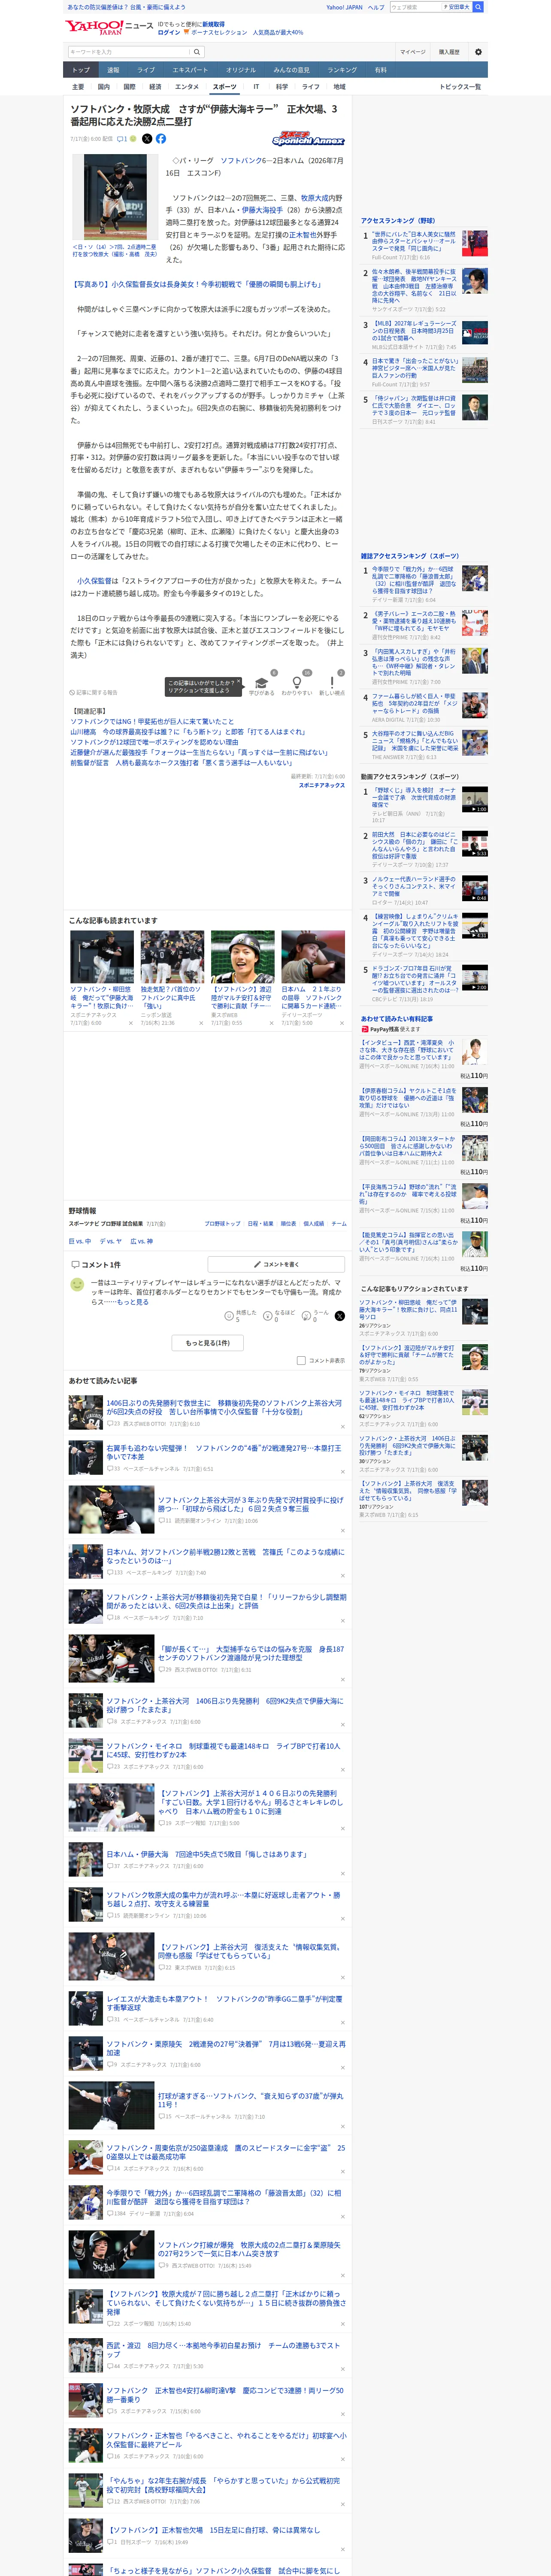Click the Yahoo! JAPAN logo

94,27
